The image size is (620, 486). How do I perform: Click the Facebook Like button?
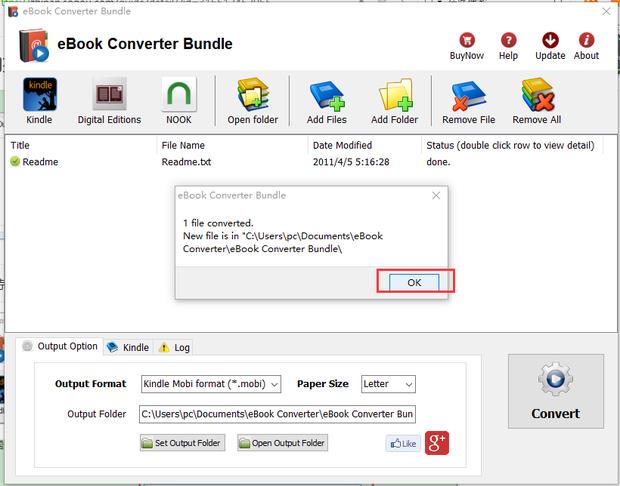tap(403, 443)
